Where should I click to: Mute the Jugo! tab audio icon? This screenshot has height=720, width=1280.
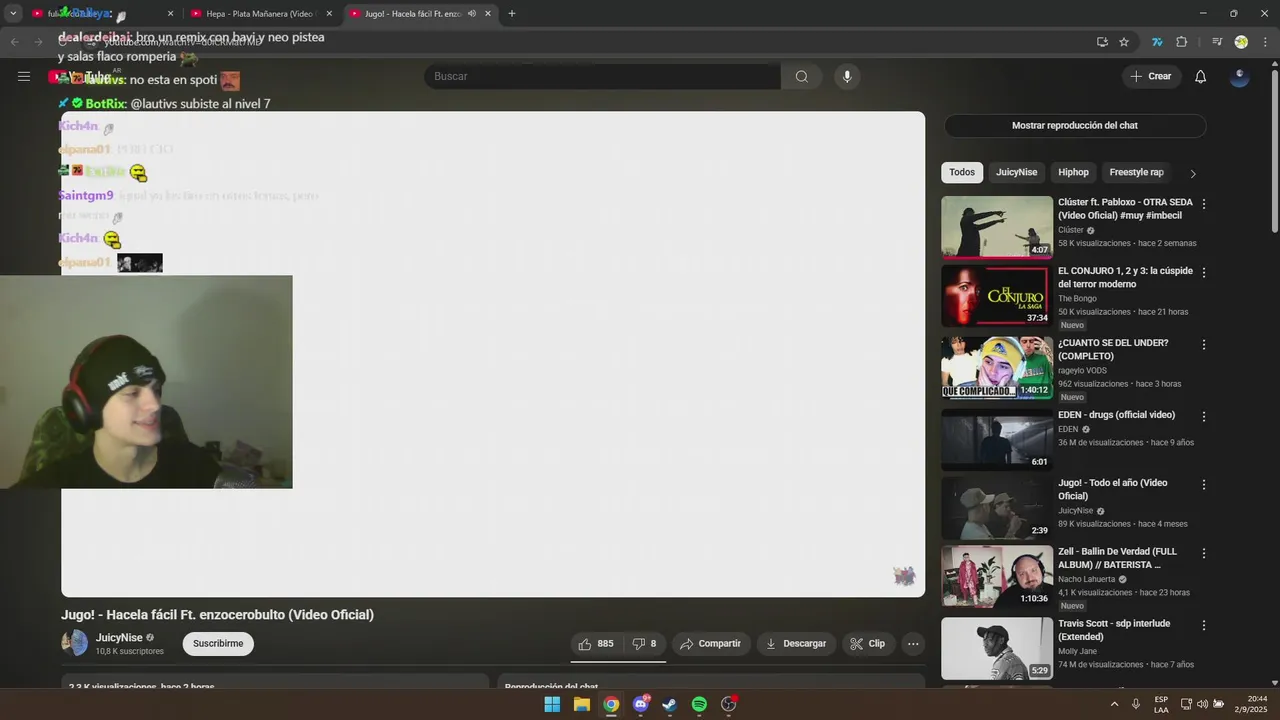click(471, 14)
